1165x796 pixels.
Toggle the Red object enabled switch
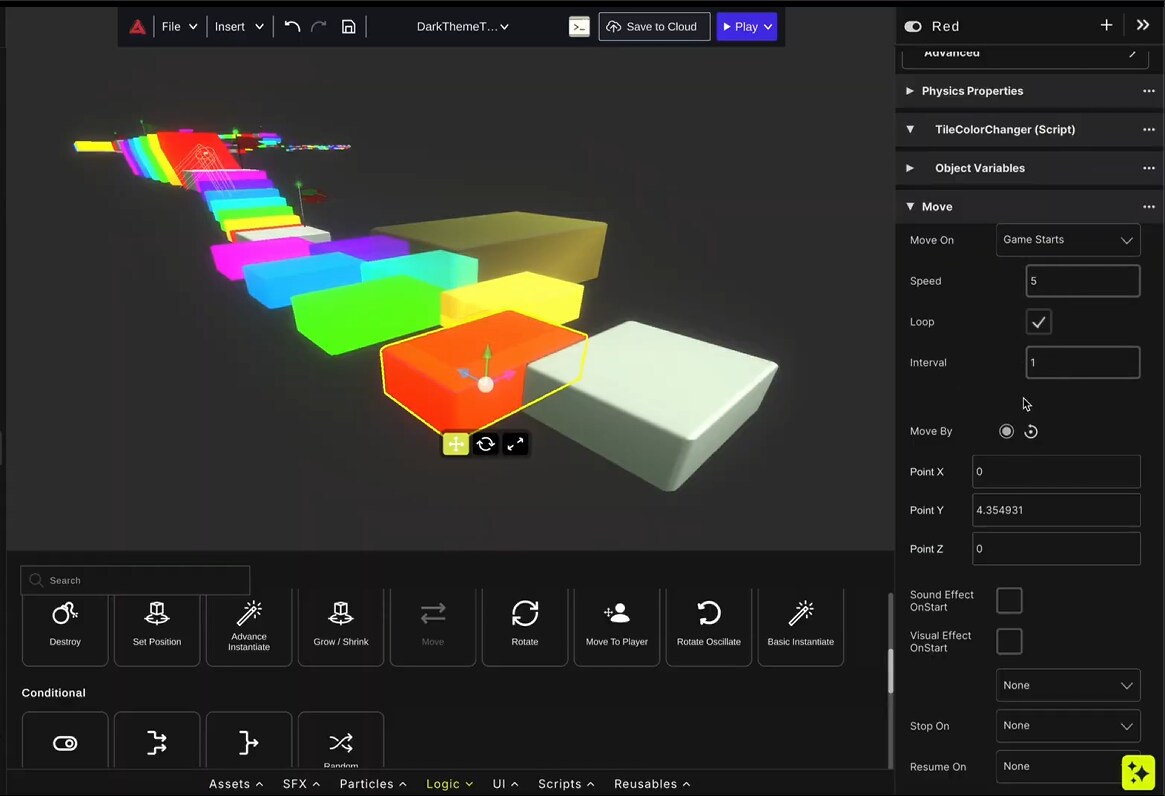tap(912, 27)
